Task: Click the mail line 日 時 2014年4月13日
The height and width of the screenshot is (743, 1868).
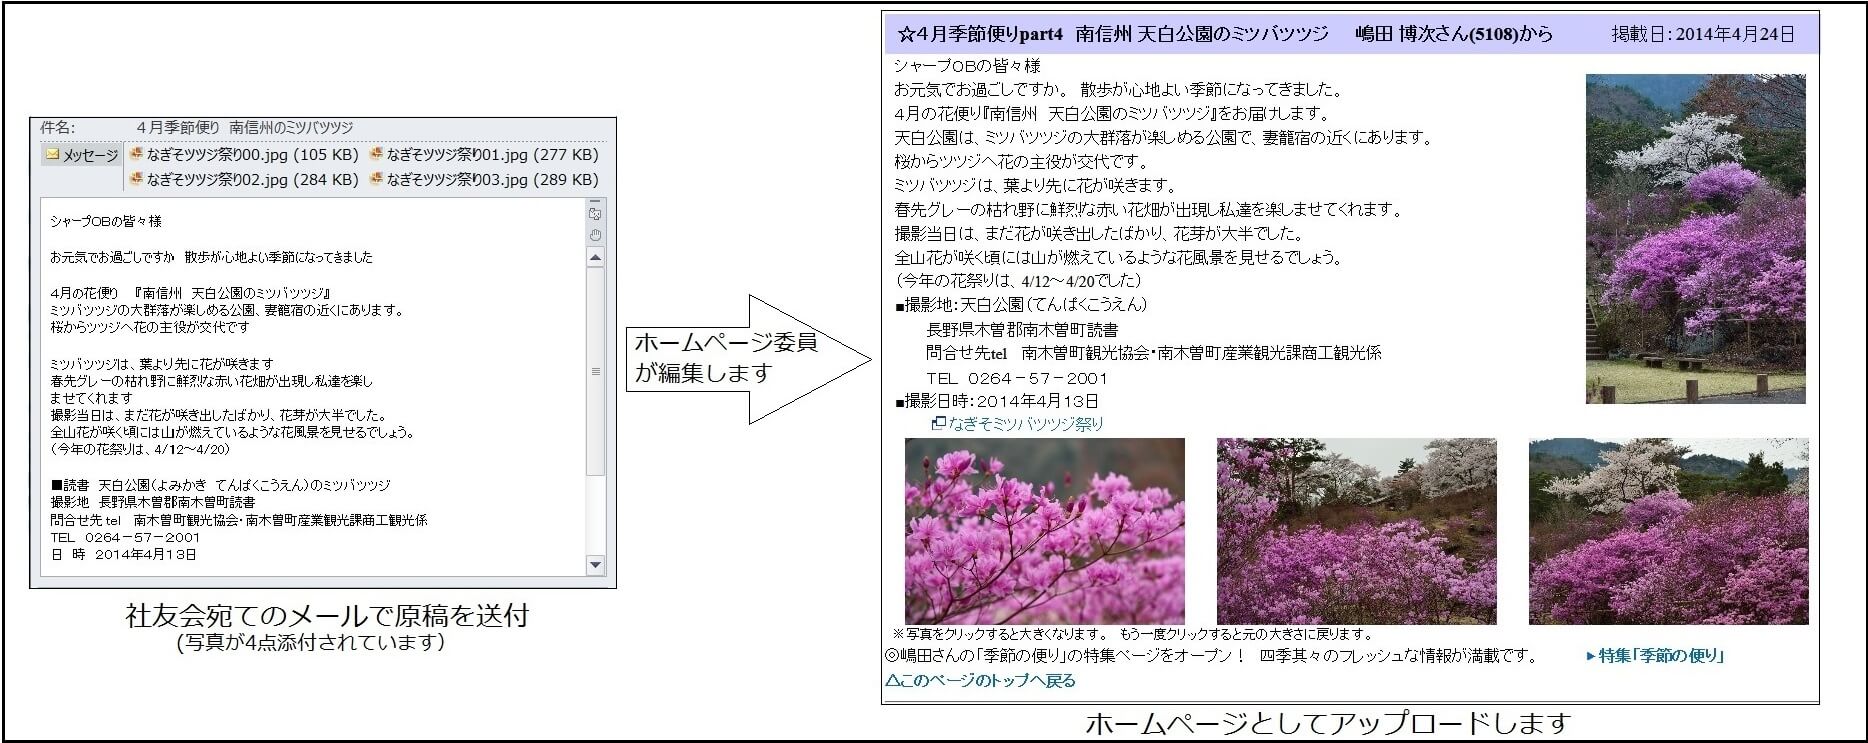Action: pos(123,554)
